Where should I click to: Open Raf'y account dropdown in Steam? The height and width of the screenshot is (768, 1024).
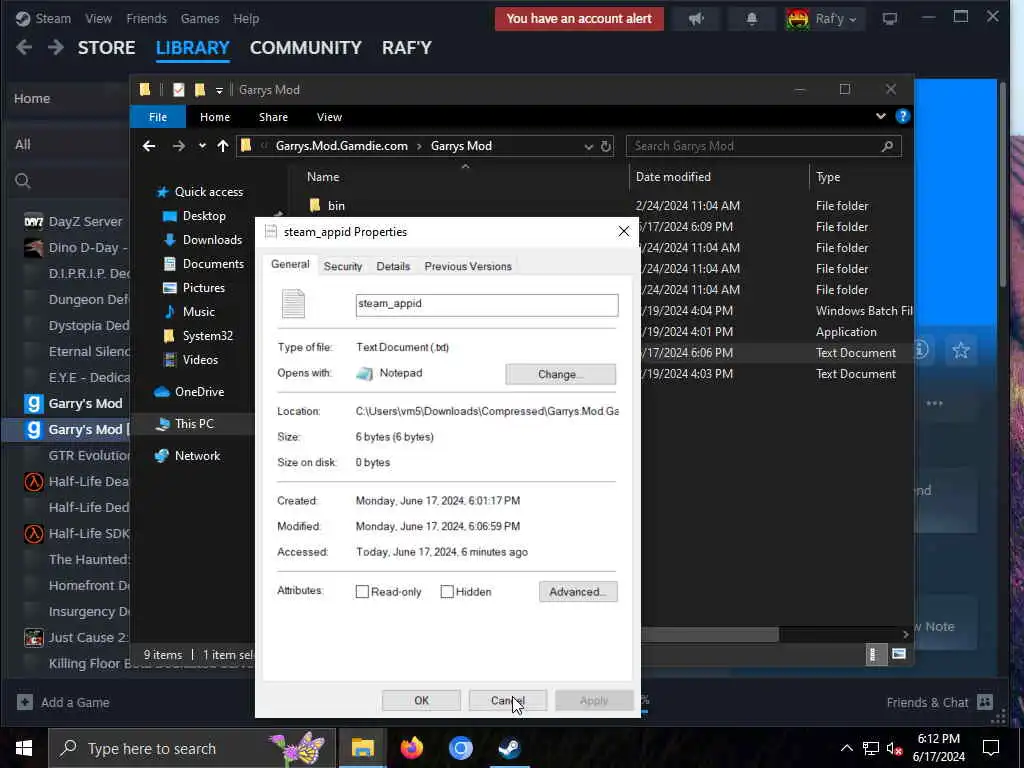[x=823, y=19]
